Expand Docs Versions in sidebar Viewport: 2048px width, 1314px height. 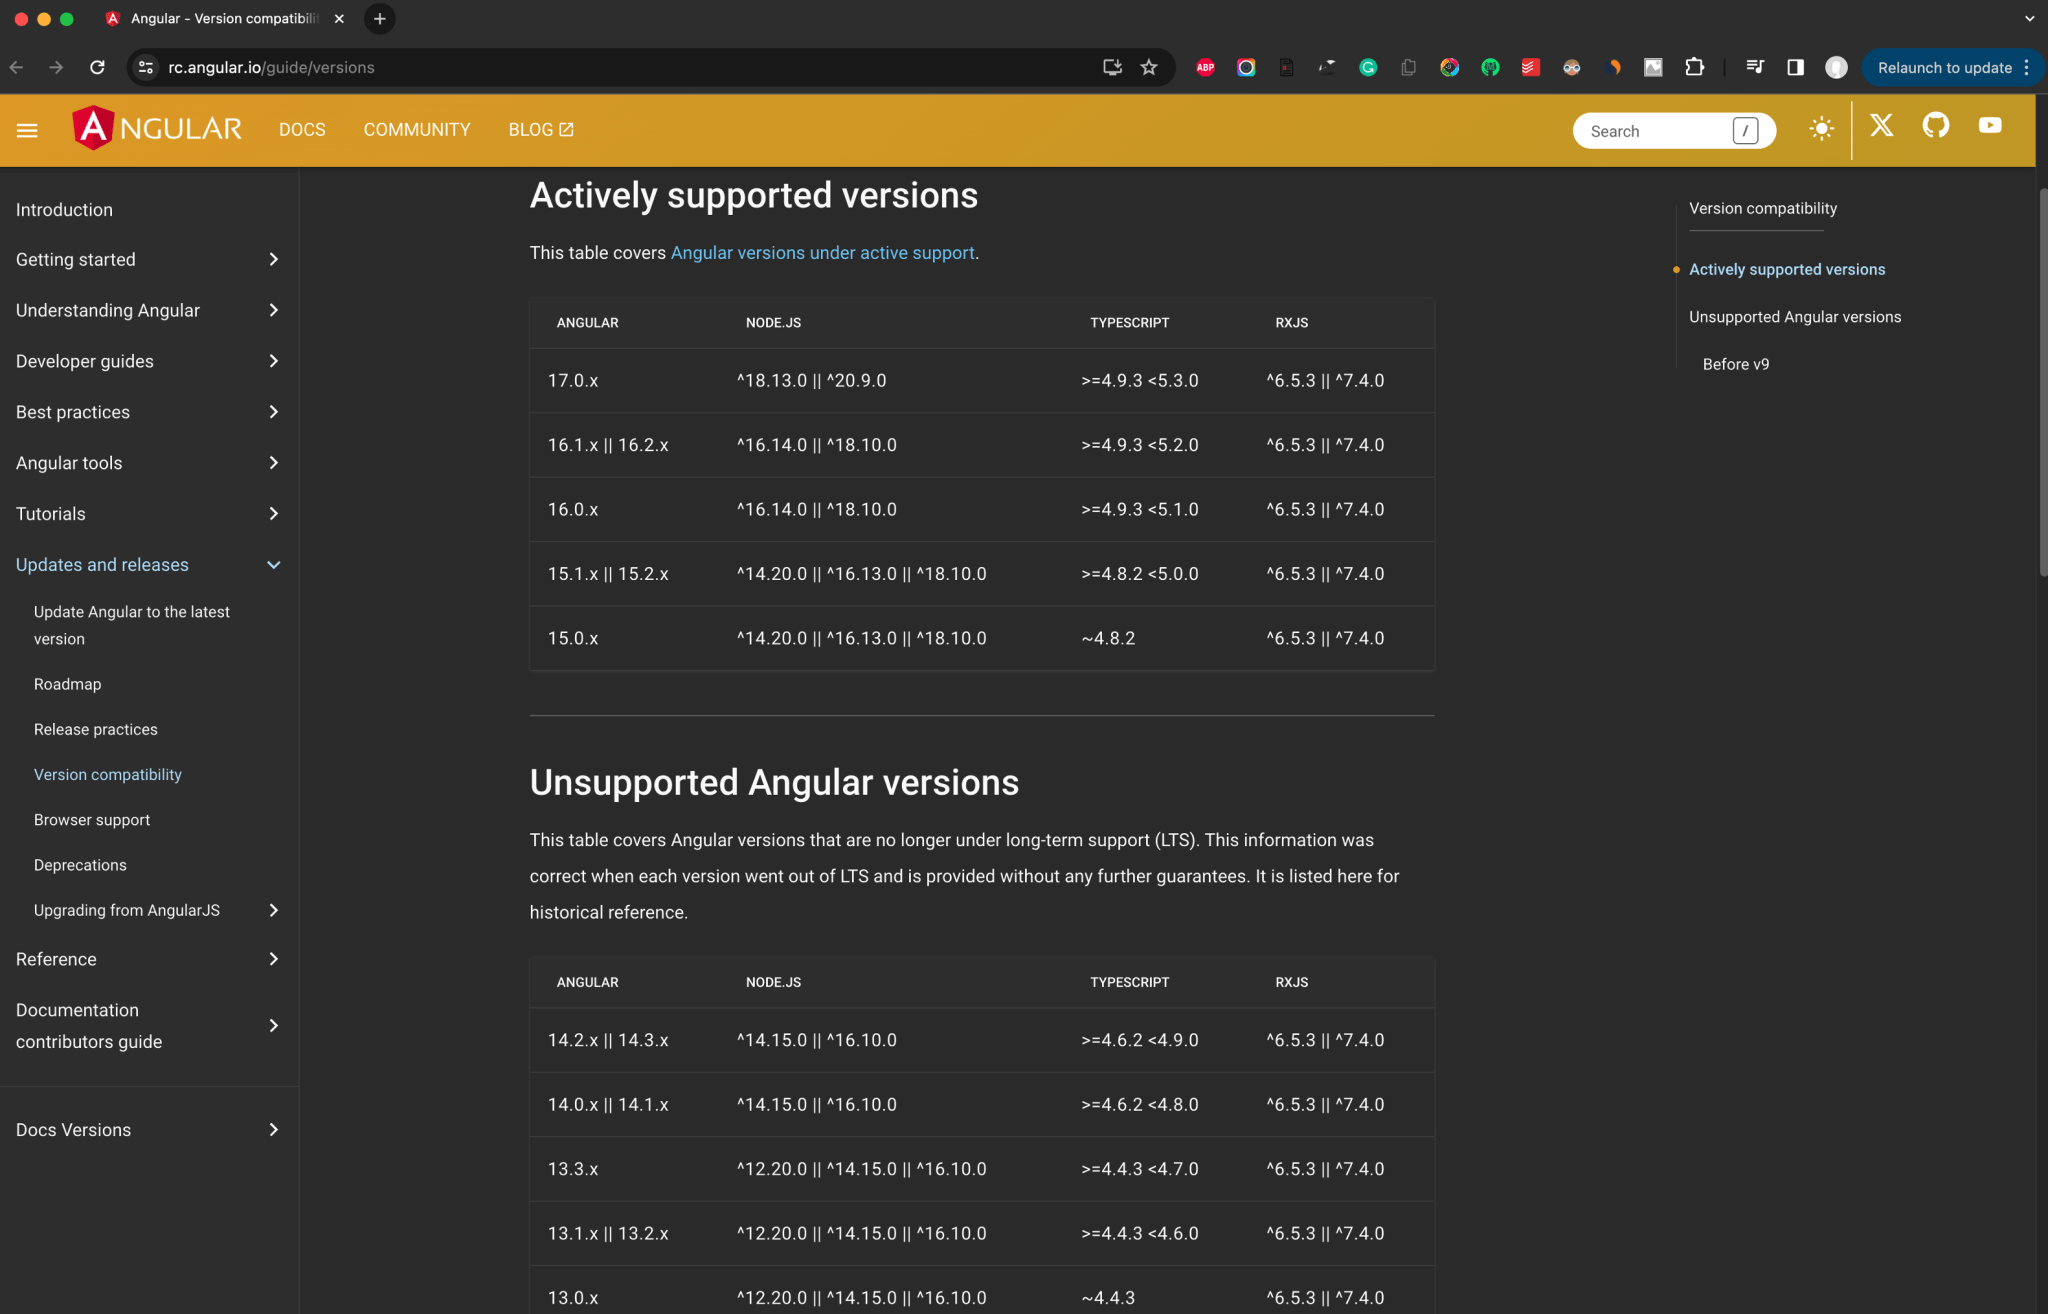click(273, 1130)
